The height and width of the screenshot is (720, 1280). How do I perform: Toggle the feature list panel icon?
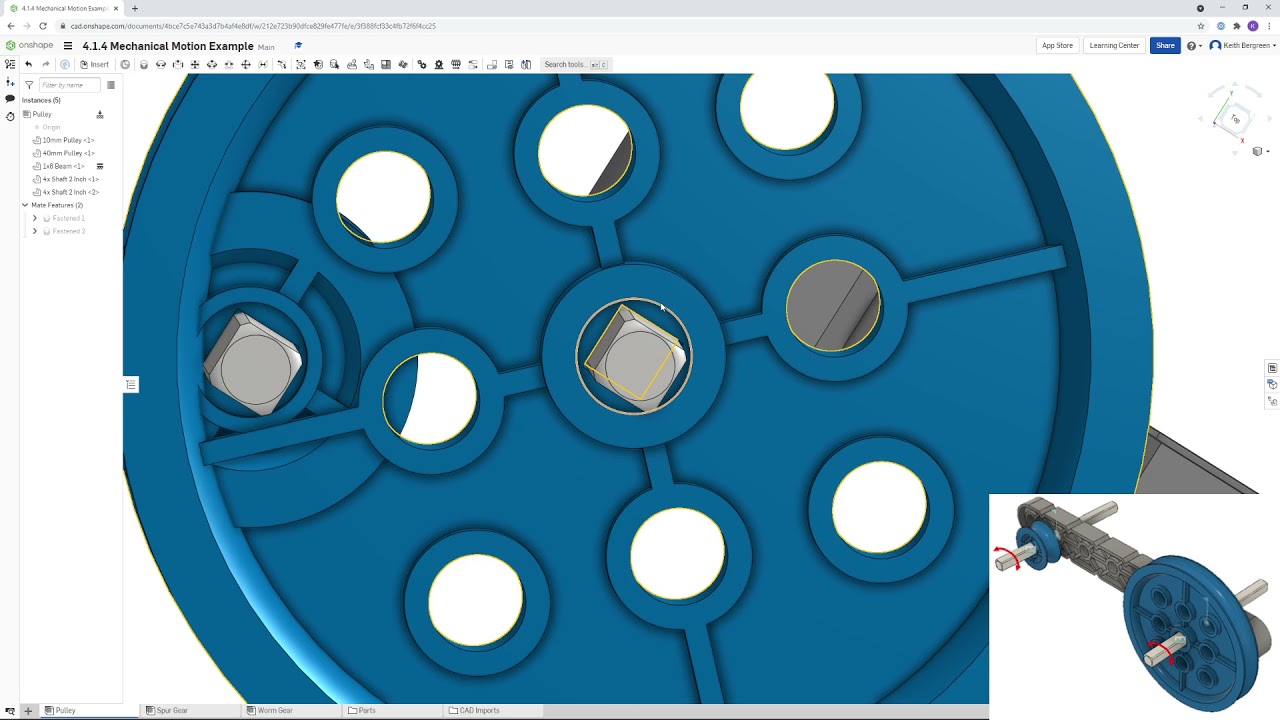10,64
